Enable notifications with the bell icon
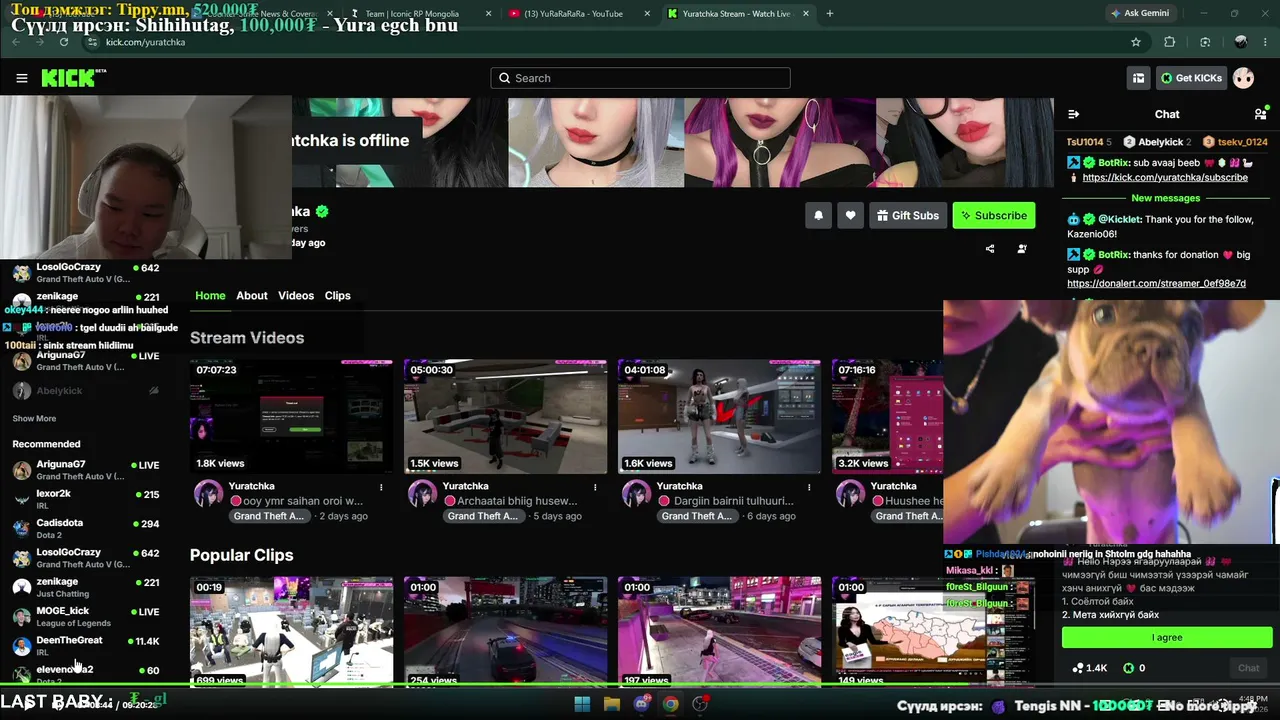The image size is (1280, 720). pyautogui.click(x=818, y=215)
